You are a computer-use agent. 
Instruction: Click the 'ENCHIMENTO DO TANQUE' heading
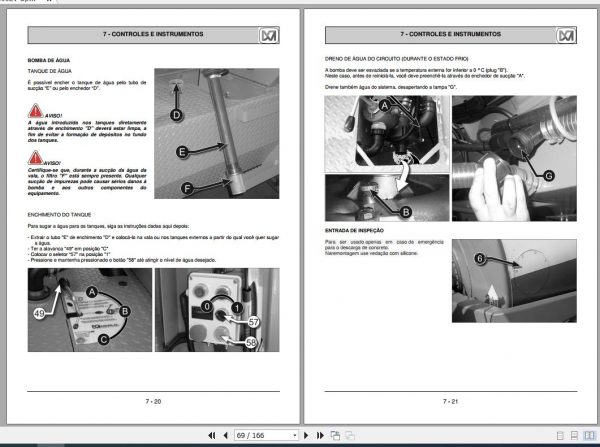click(59, 215)
